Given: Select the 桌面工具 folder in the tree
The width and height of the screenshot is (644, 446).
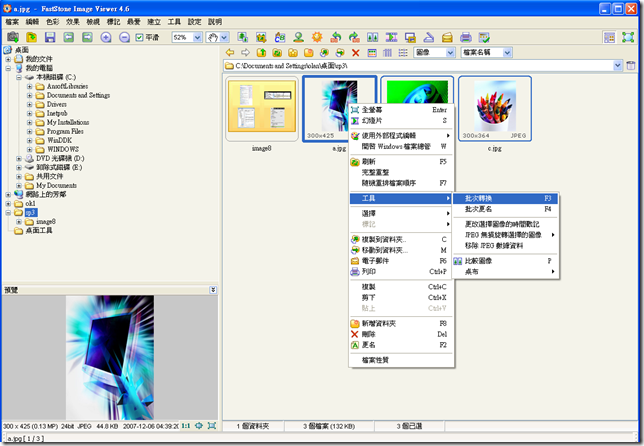Looking at the screenshot, I should 39,231.
